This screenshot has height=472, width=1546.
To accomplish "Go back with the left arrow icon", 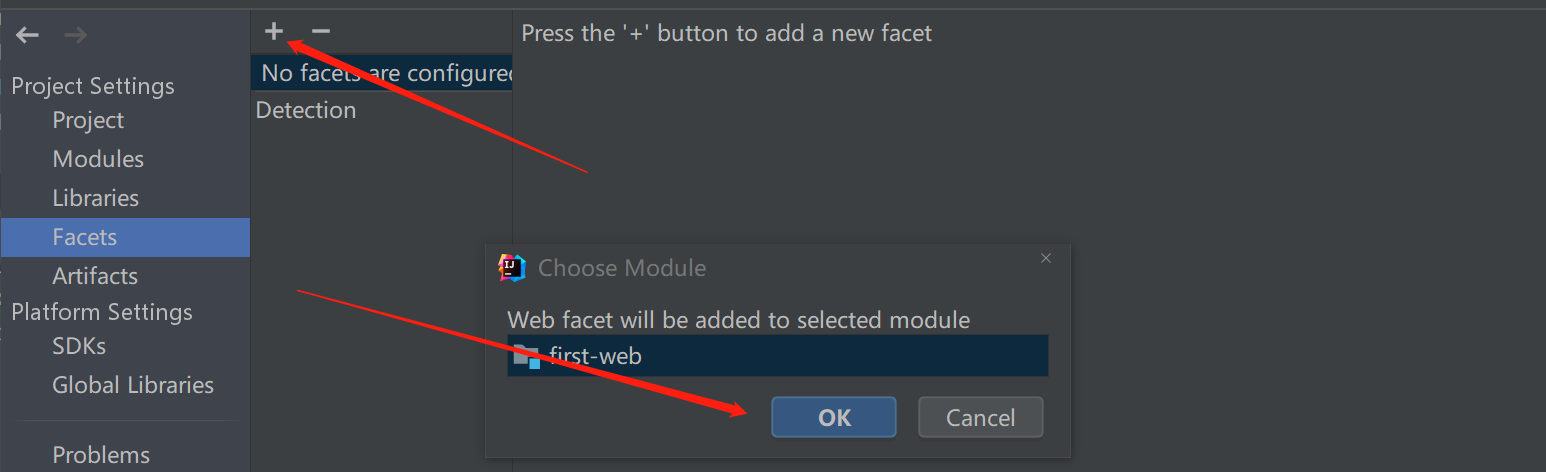I will click(x=27, y=35).
